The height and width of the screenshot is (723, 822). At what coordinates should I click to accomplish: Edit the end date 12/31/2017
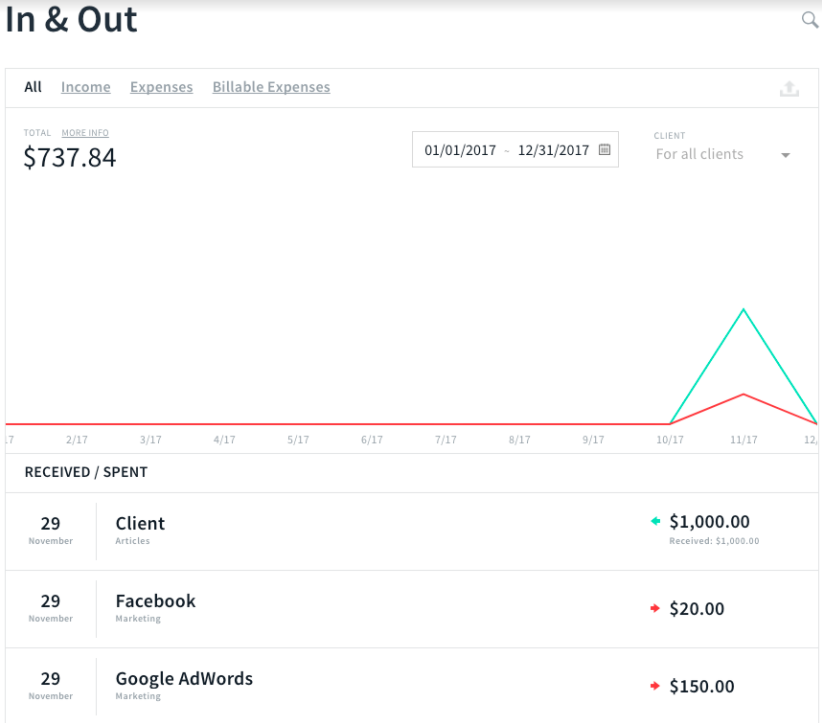click(x=554, y=150)
